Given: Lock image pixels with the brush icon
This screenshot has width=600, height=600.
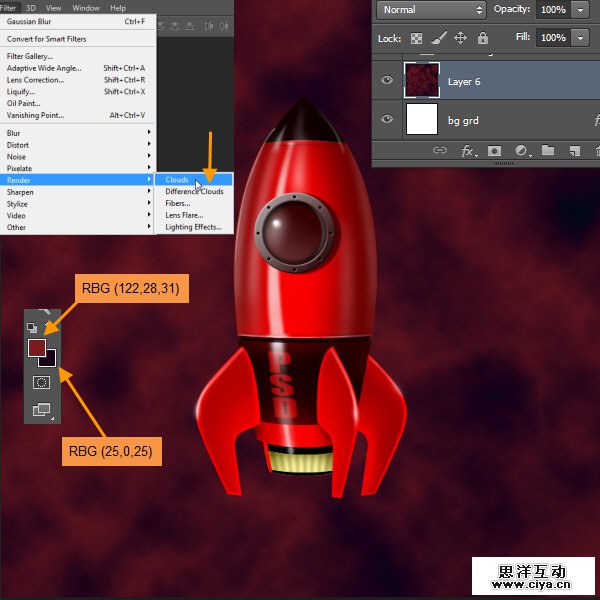Looking at the screenshot, I should (x=439, y=38).
